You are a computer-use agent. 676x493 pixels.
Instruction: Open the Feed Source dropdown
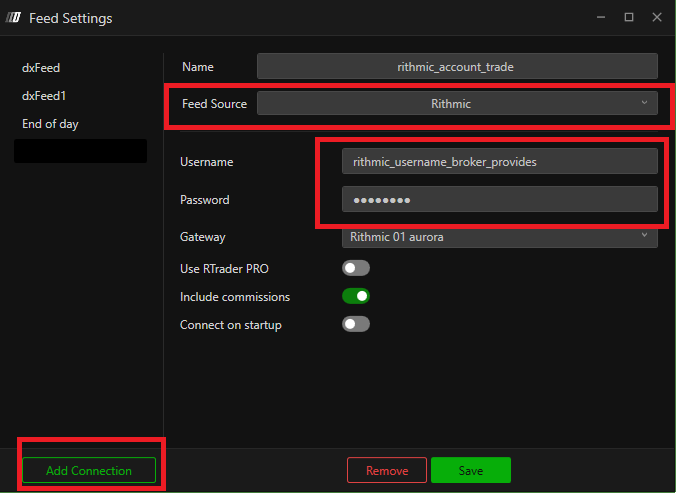(457, 103)
